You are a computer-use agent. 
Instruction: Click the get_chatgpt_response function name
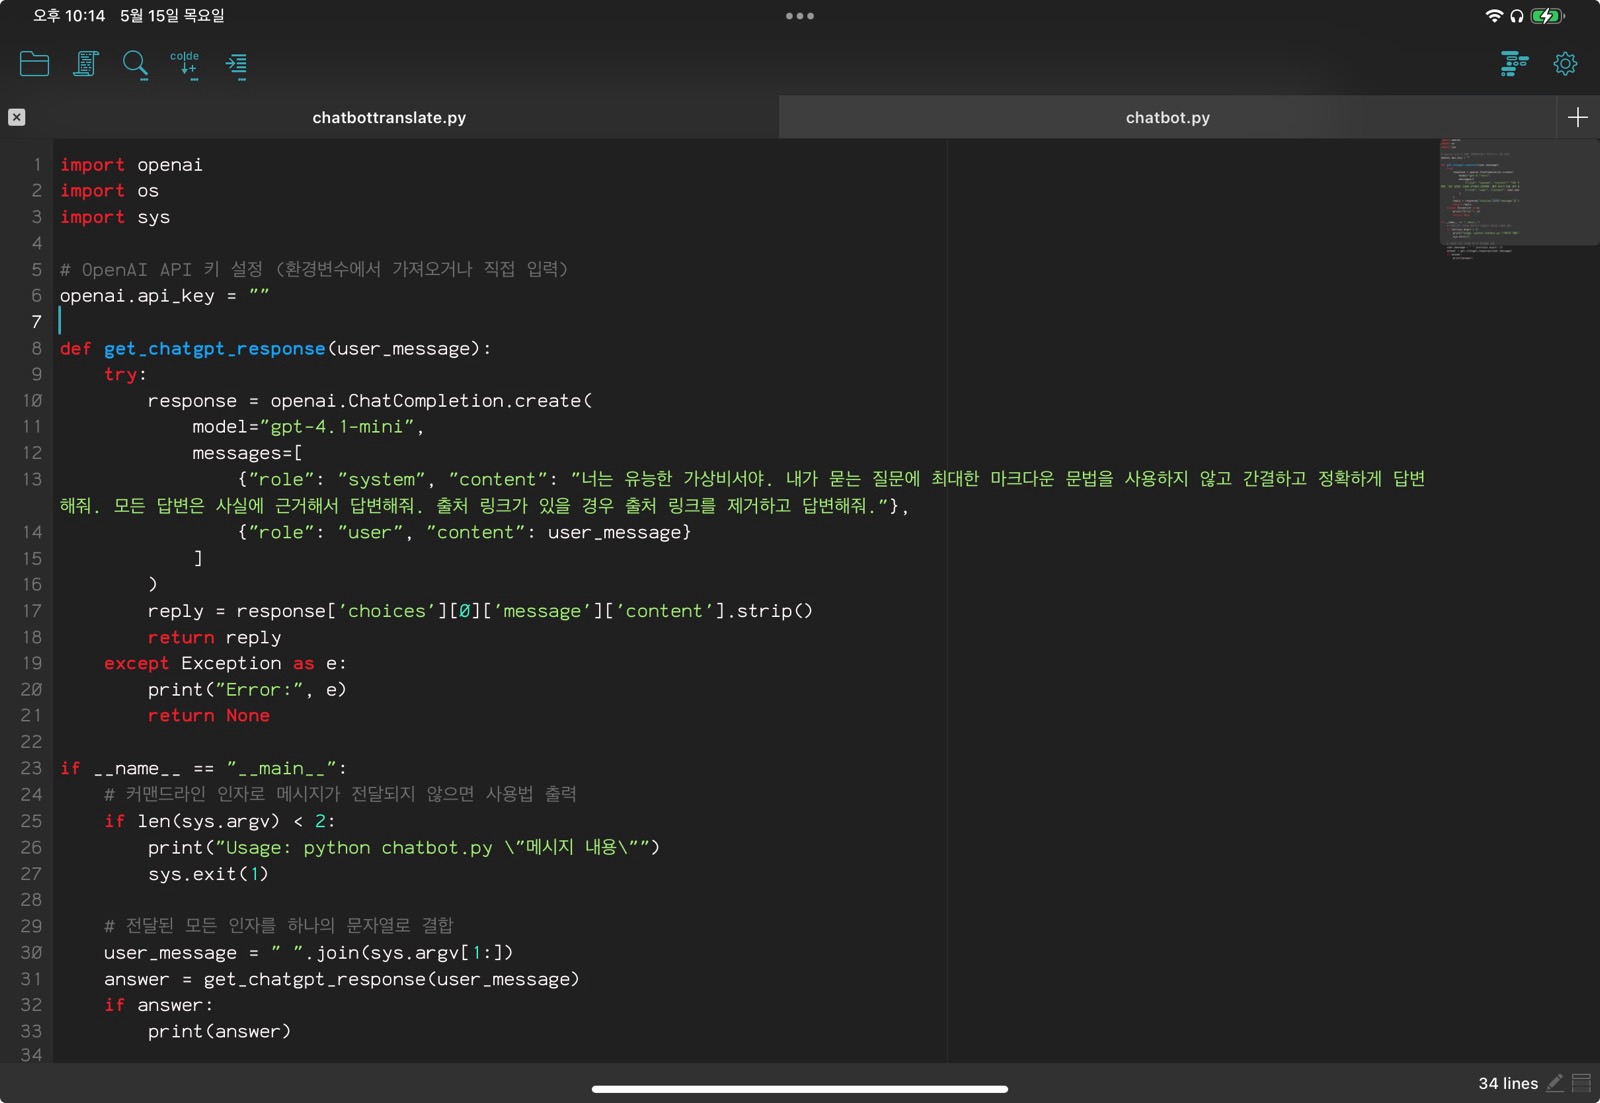[214, 348]
